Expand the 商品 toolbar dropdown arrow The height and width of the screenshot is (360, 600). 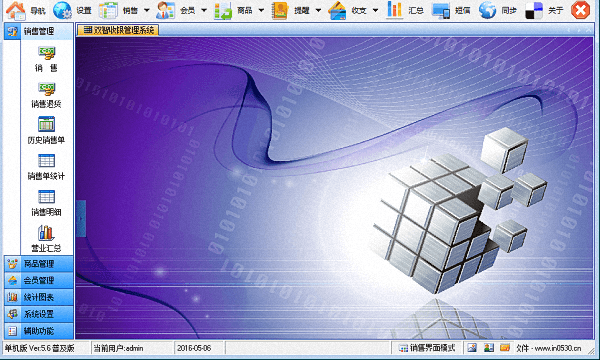[261, 10]
